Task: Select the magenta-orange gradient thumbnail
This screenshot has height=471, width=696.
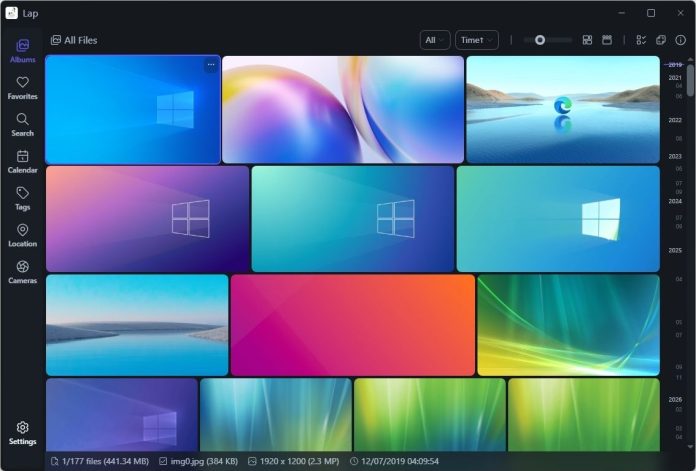Action: click(353, 325)
